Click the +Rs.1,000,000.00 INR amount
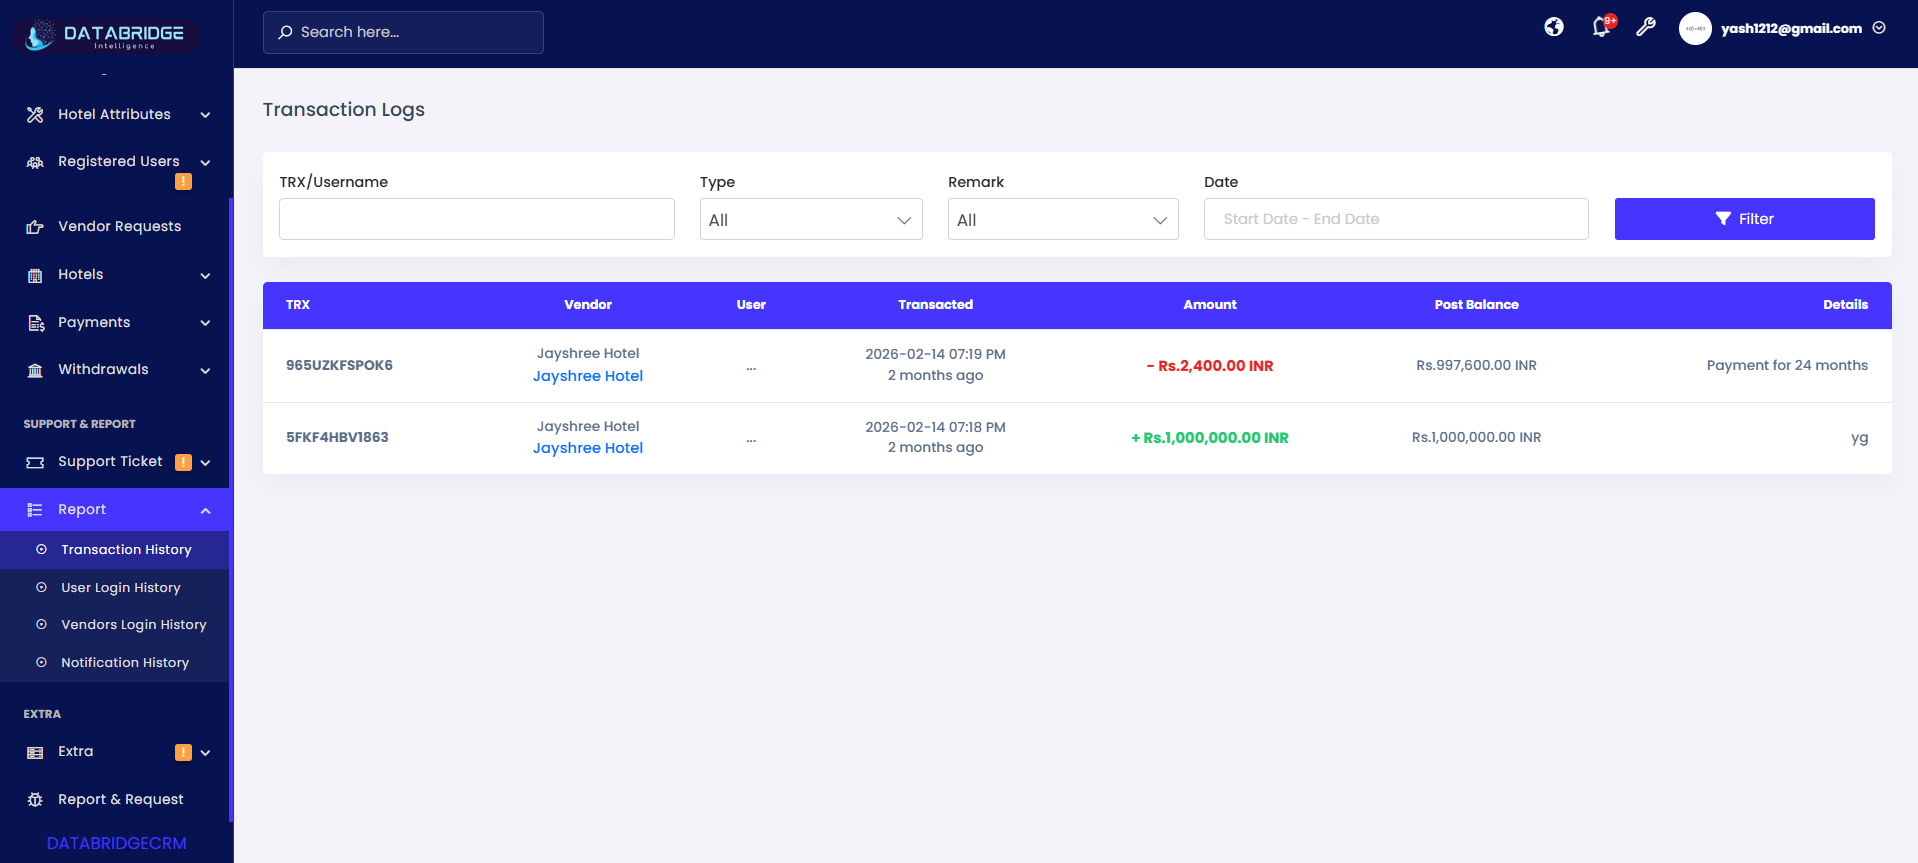The width and height of the screenshot is (1918, 863). 1210,438
